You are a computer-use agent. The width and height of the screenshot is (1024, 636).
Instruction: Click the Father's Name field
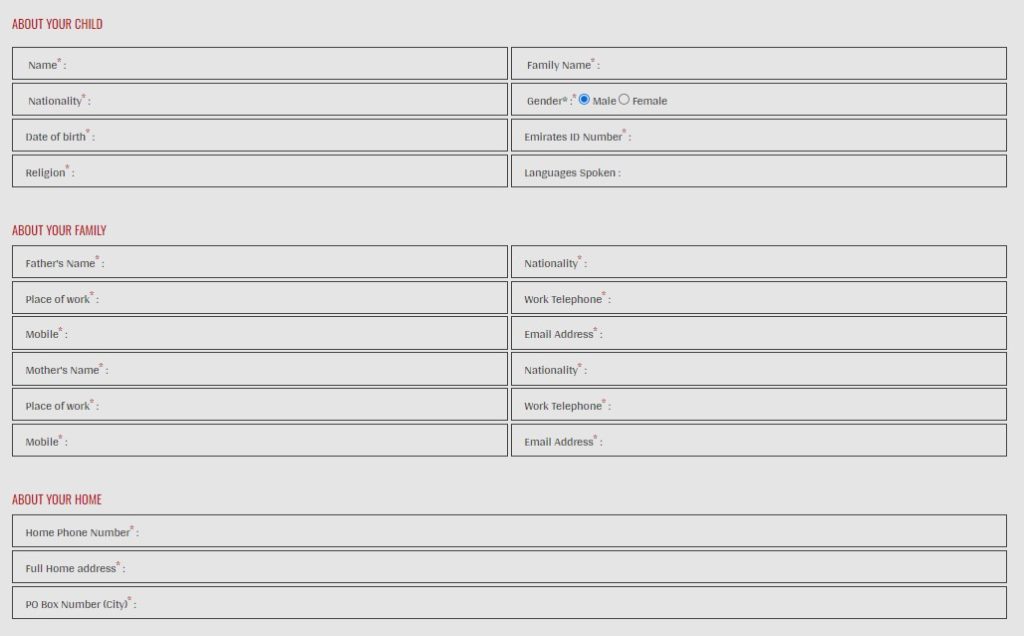[300, 262]
